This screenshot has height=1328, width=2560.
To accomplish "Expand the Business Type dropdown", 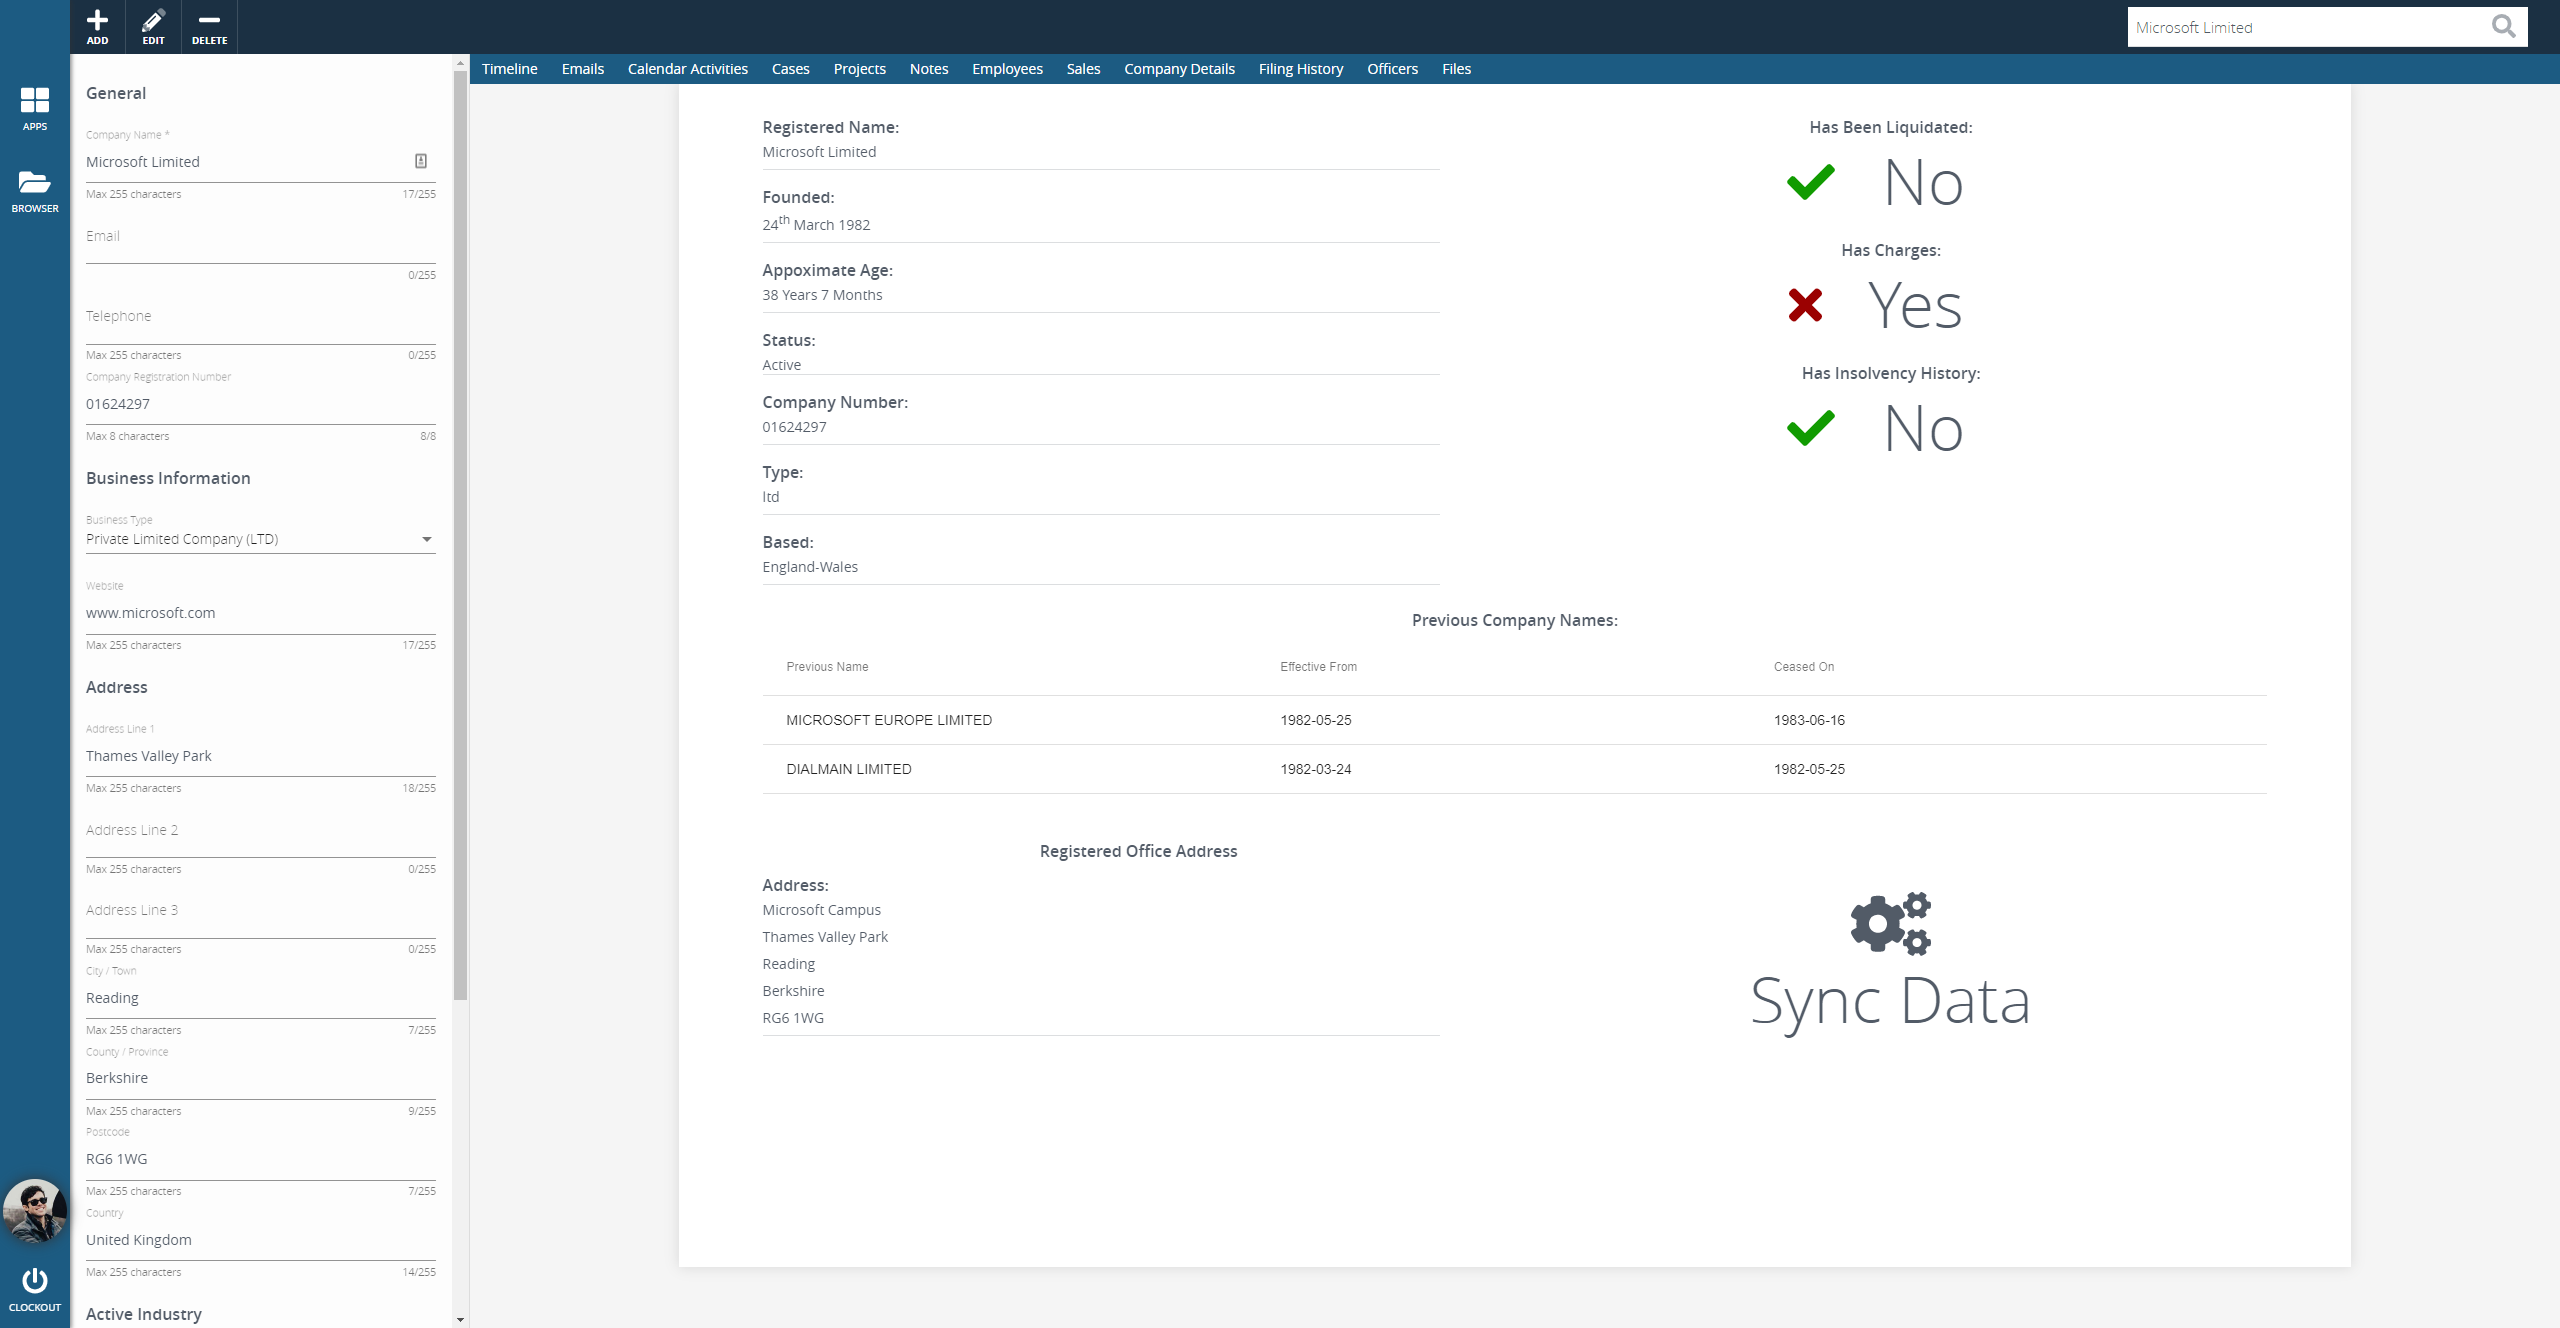I will tap(427, 540).
